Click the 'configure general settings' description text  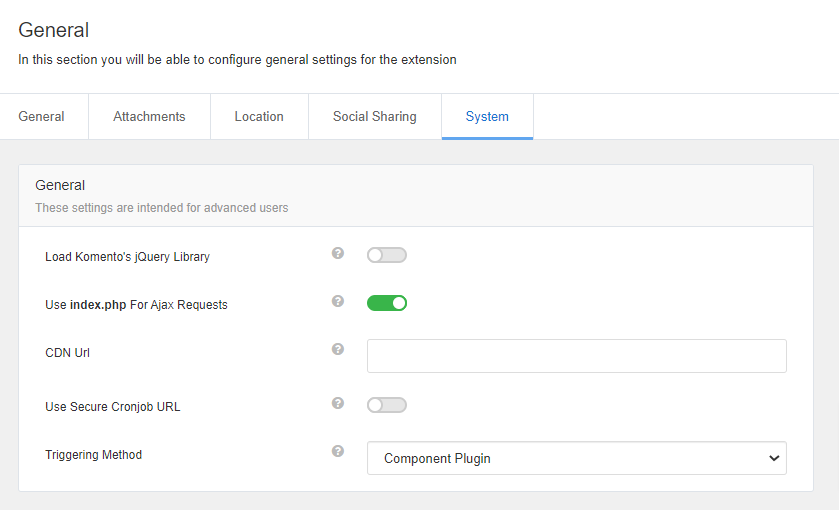237,59
